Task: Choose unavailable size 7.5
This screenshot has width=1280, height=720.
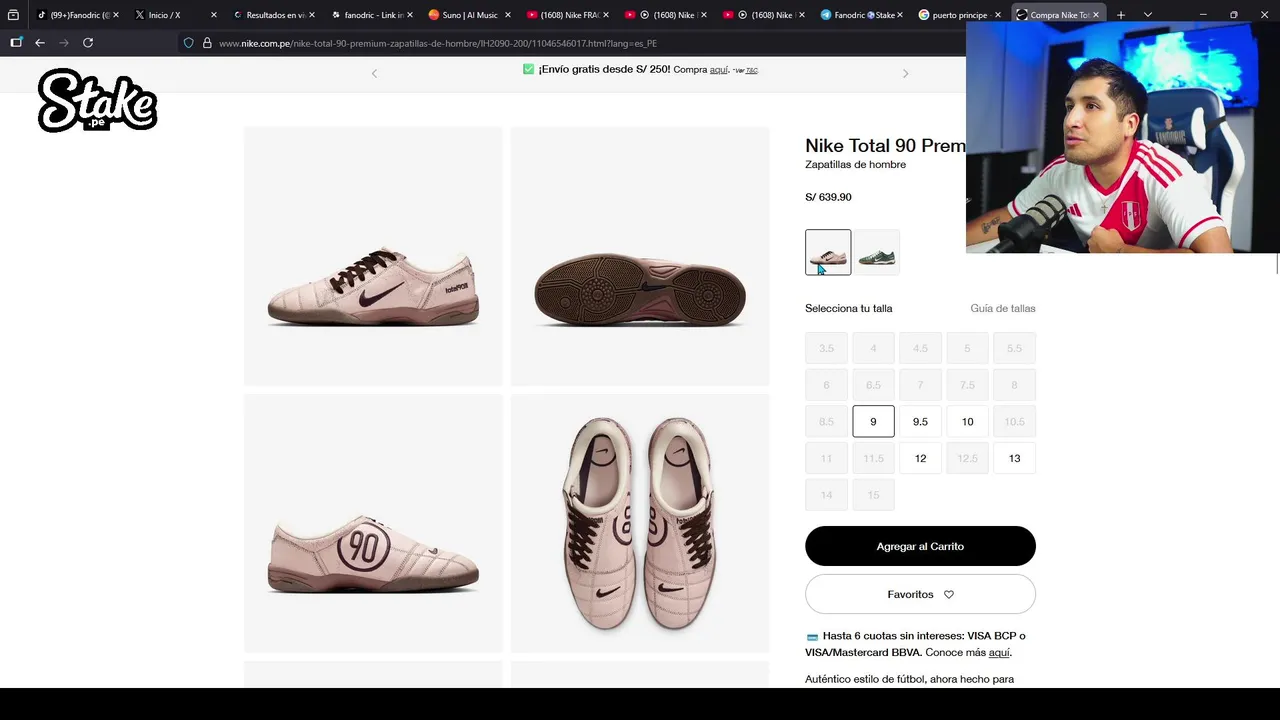Action: pos(967,385)
